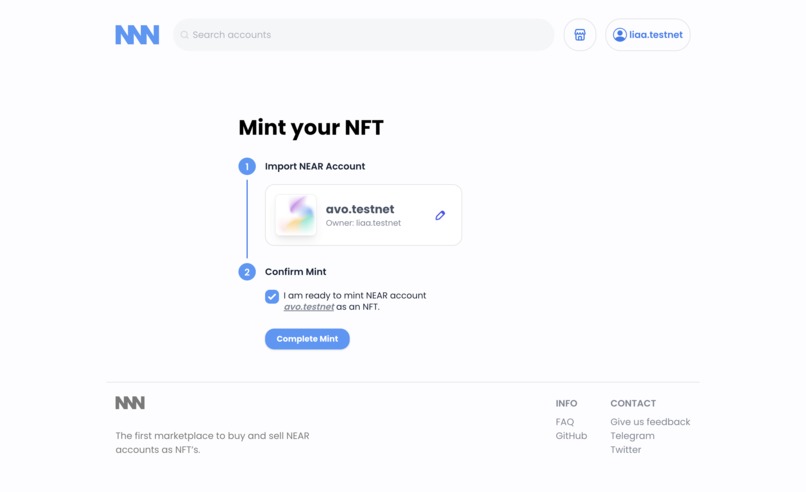Open the underlined avo.testnet link

click(309, 307)
